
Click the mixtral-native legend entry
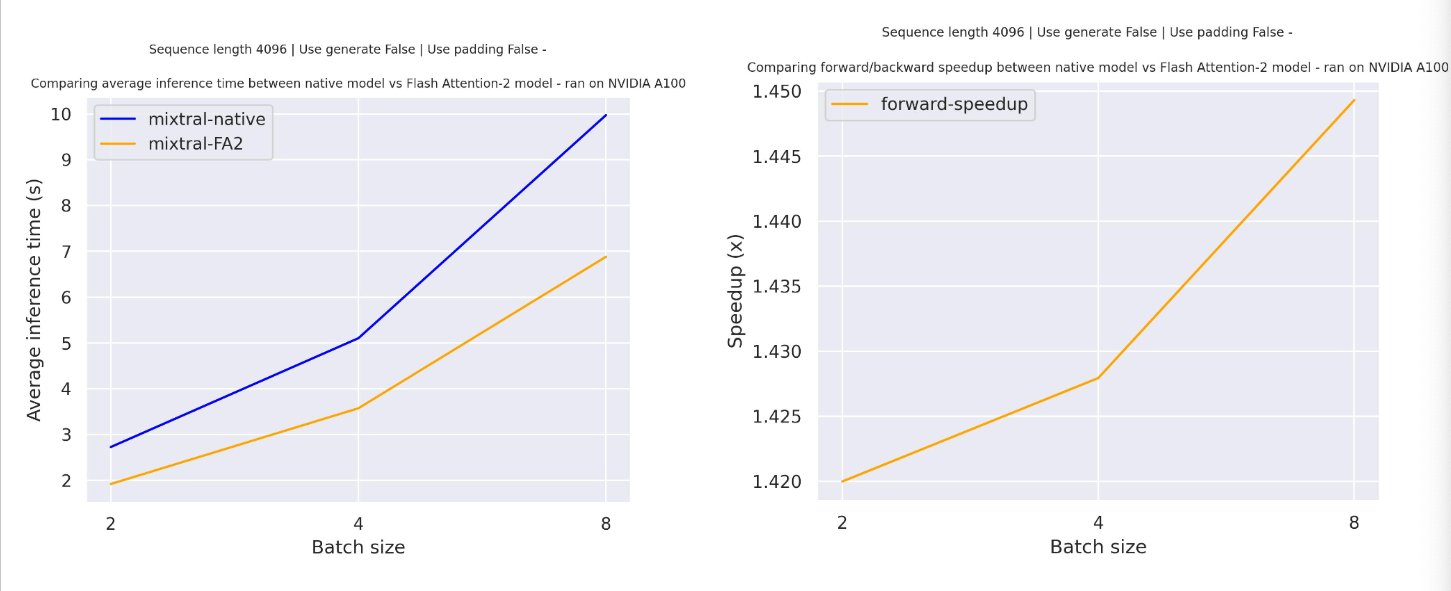pos(206,120)
